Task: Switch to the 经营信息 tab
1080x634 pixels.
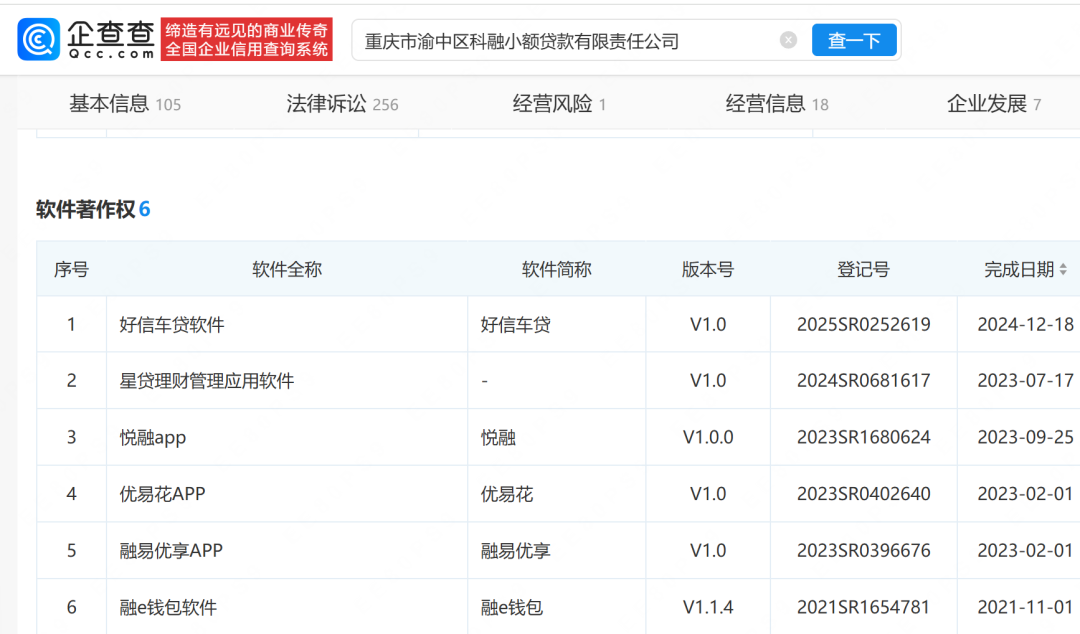Action: 776,104
